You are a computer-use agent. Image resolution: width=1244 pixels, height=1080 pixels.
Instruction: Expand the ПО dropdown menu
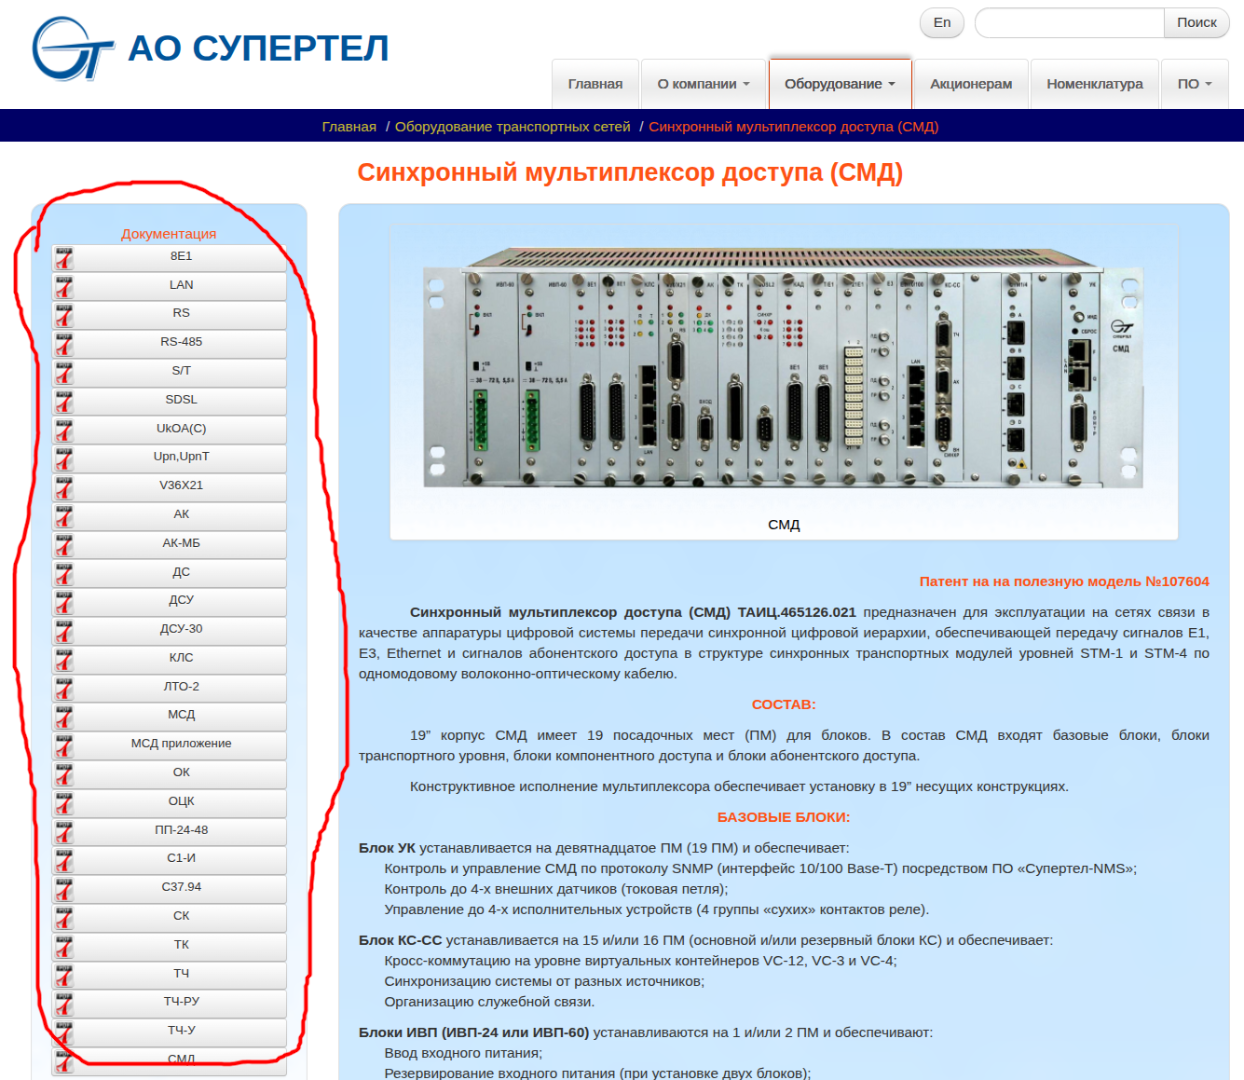[1194, 84]
